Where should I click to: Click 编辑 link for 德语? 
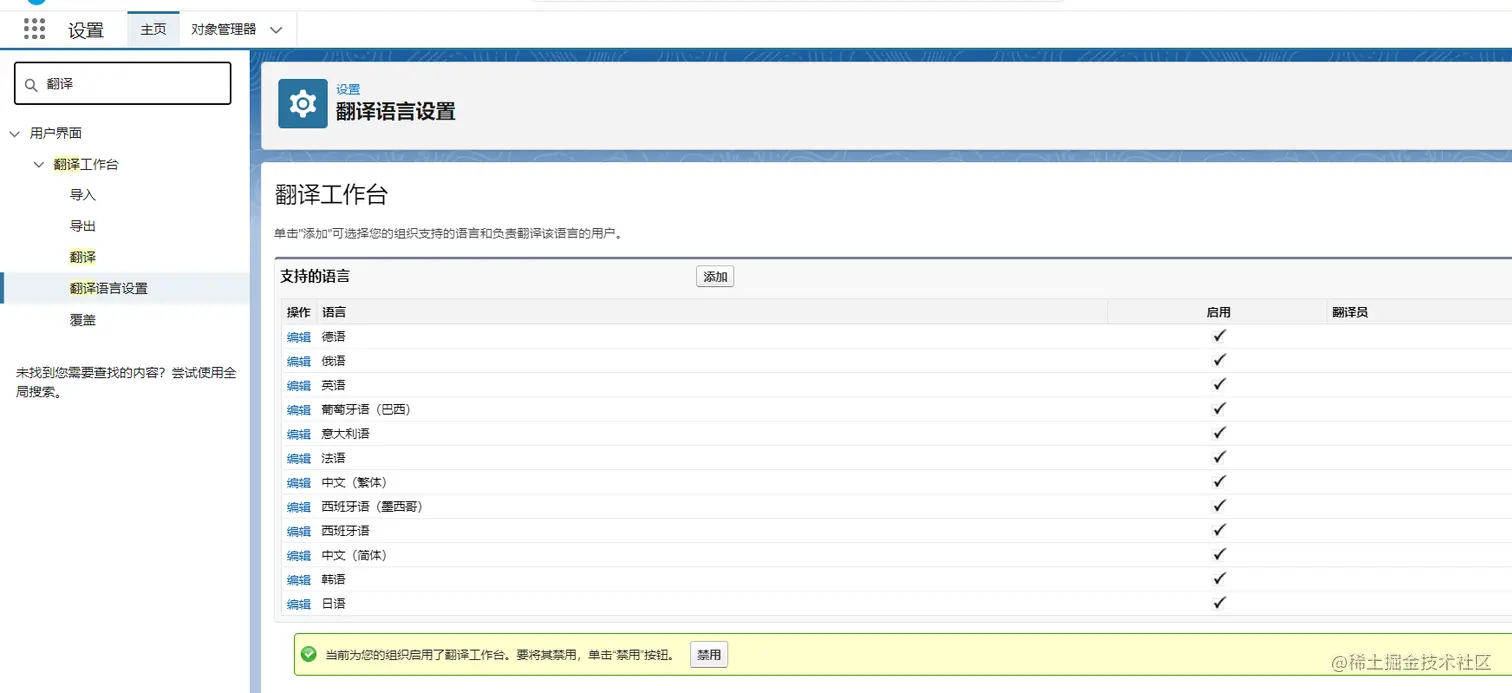coord(299,337)
